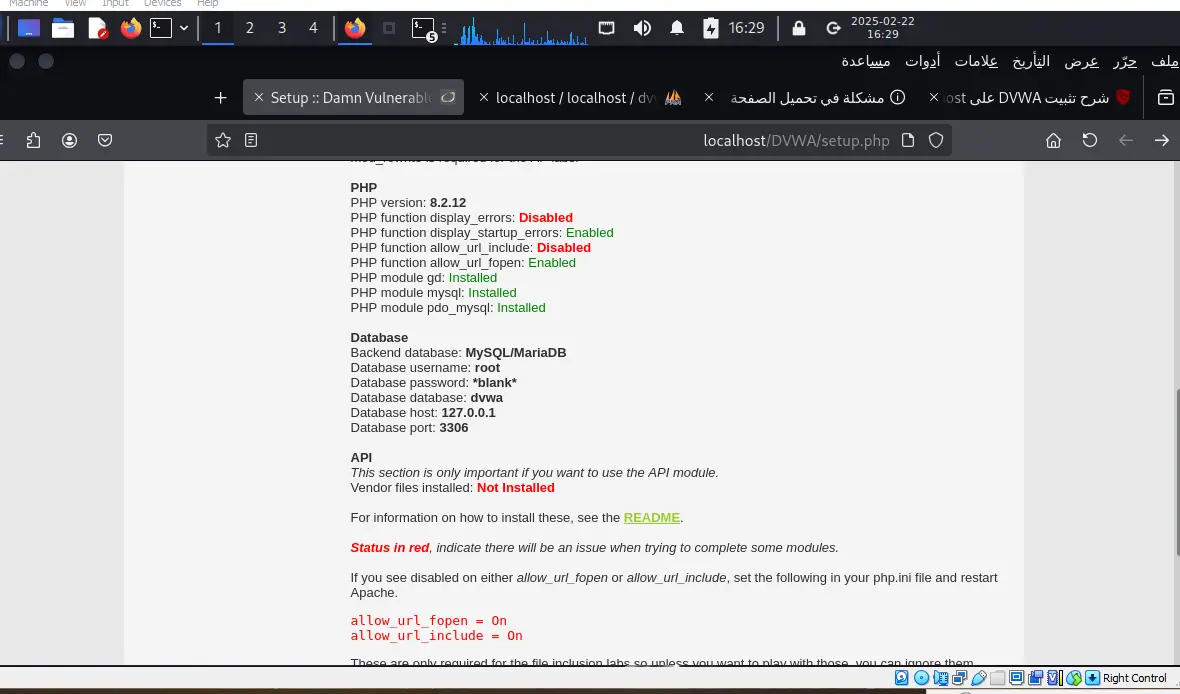Open the عرض (View) menu
Image resolution: width=1180 pixels, height=694 pixels.
click(x=1081, y=62)
